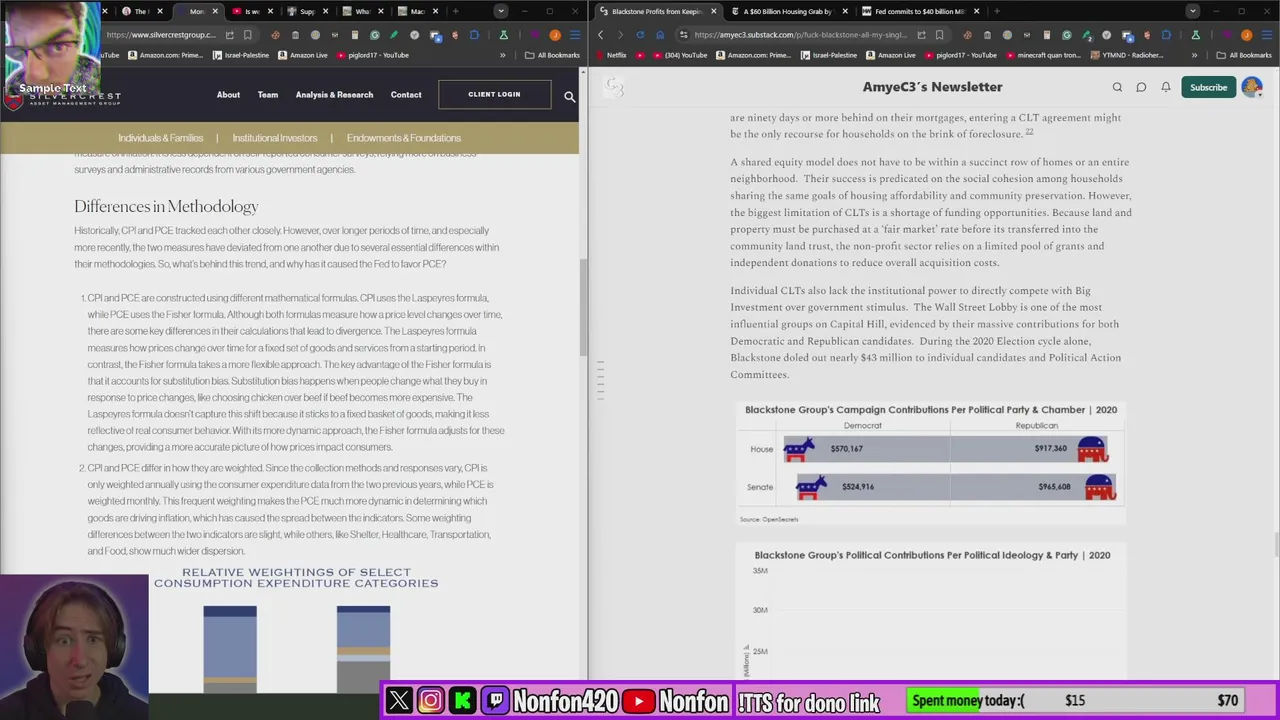Open '(304) YouTube' bookmark

tap(679, 55)
